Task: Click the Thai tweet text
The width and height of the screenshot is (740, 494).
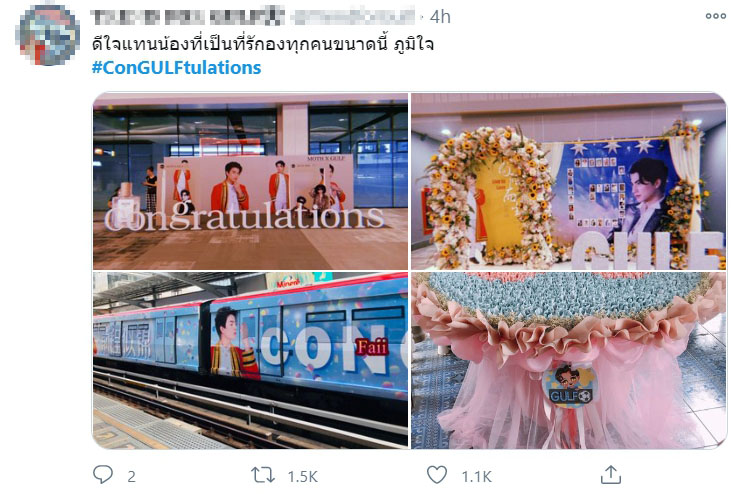Action: pos(263,44)
